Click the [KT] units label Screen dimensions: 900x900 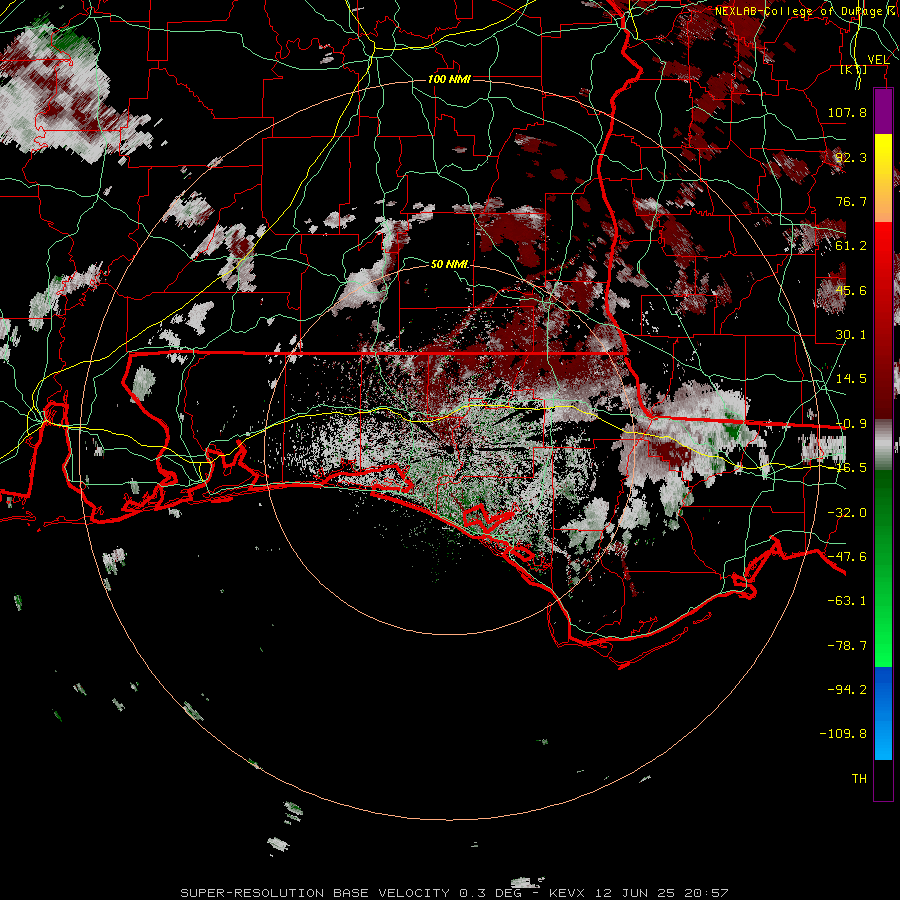point(854,70)
